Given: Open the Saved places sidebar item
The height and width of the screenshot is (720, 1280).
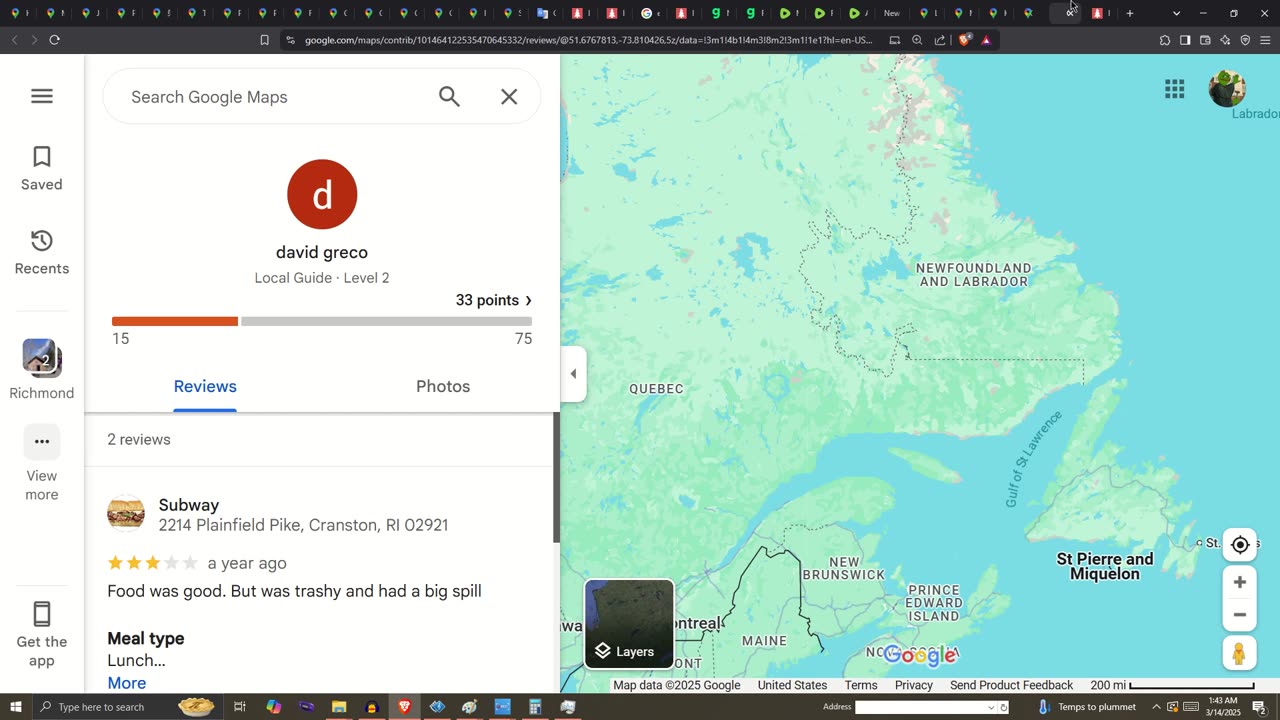Looking at the screenshot, I should pos(41,168).
